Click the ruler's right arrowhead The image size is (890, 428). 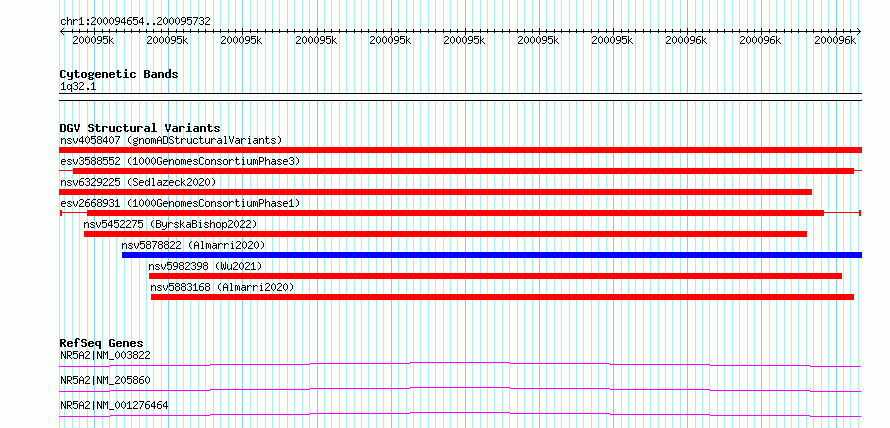tap(858, 31)
